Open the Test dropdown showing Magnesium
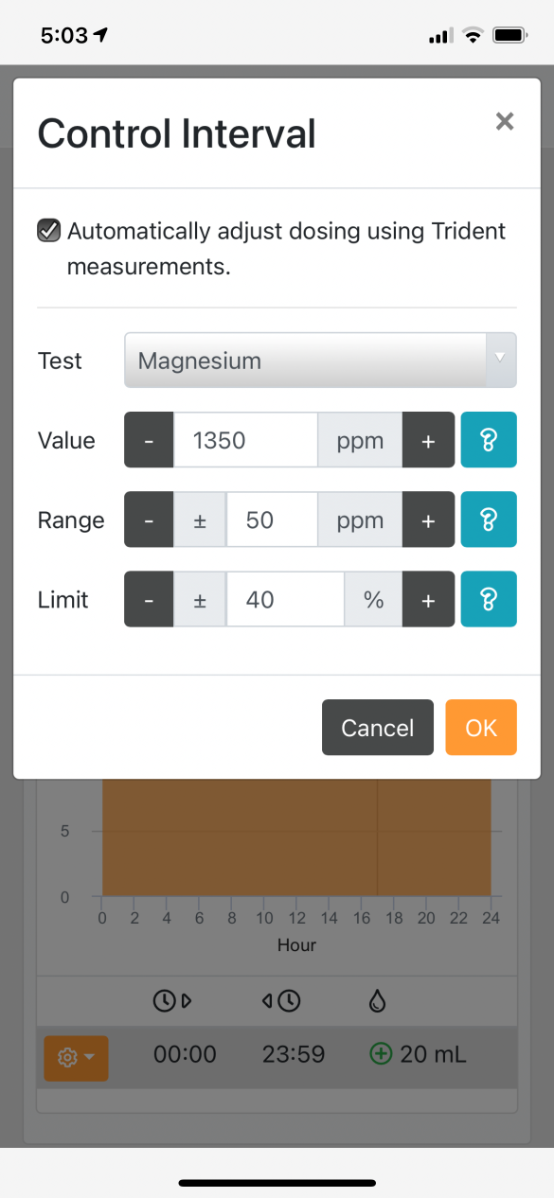 click(x=320, y=360)
